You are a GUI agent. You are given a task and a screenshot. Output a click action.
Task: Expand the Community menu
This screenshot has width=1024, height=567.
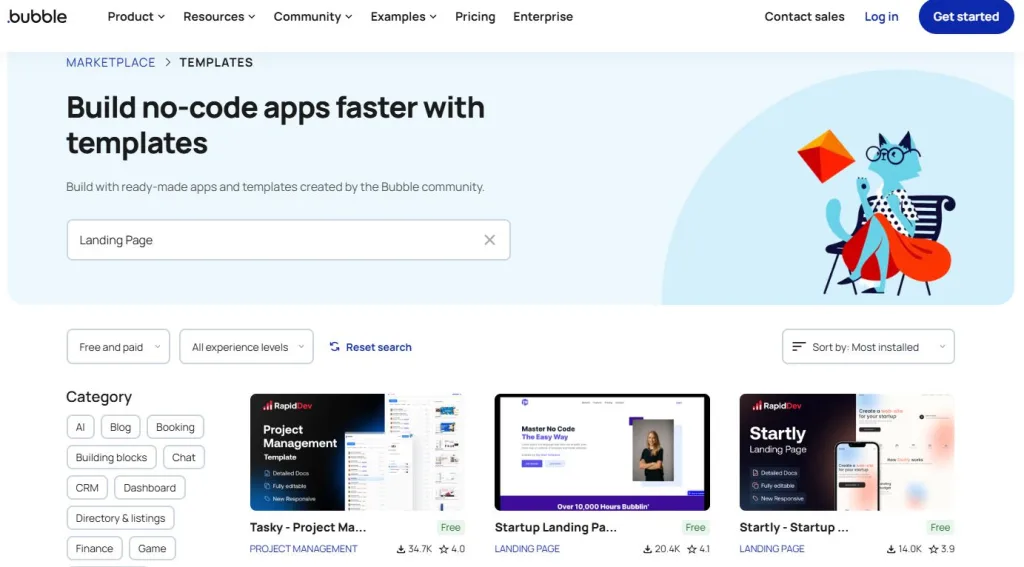(313, 16)
